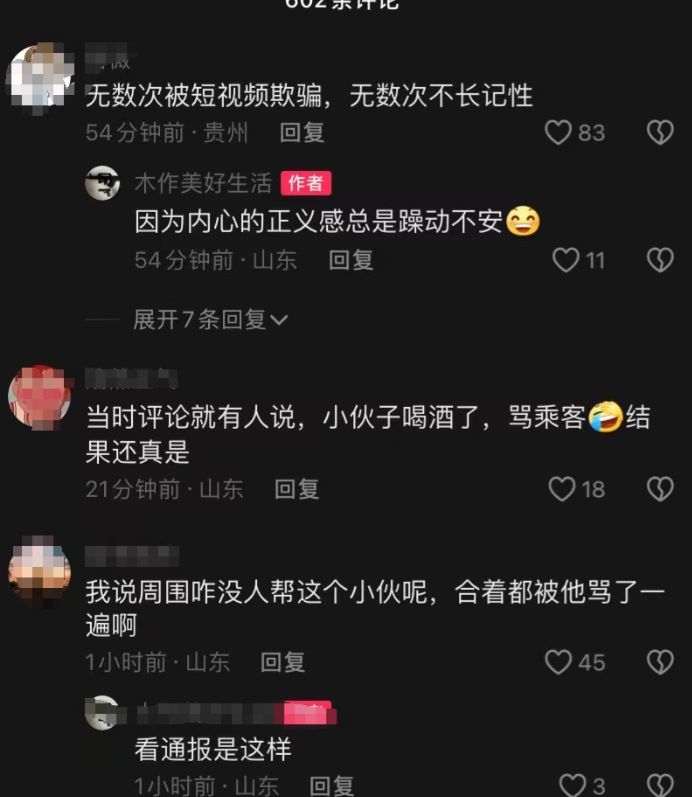The image size is (692, 797).
Task: Dislike the Guizhou comment via broken heart
Action: [x=660, y=133]
